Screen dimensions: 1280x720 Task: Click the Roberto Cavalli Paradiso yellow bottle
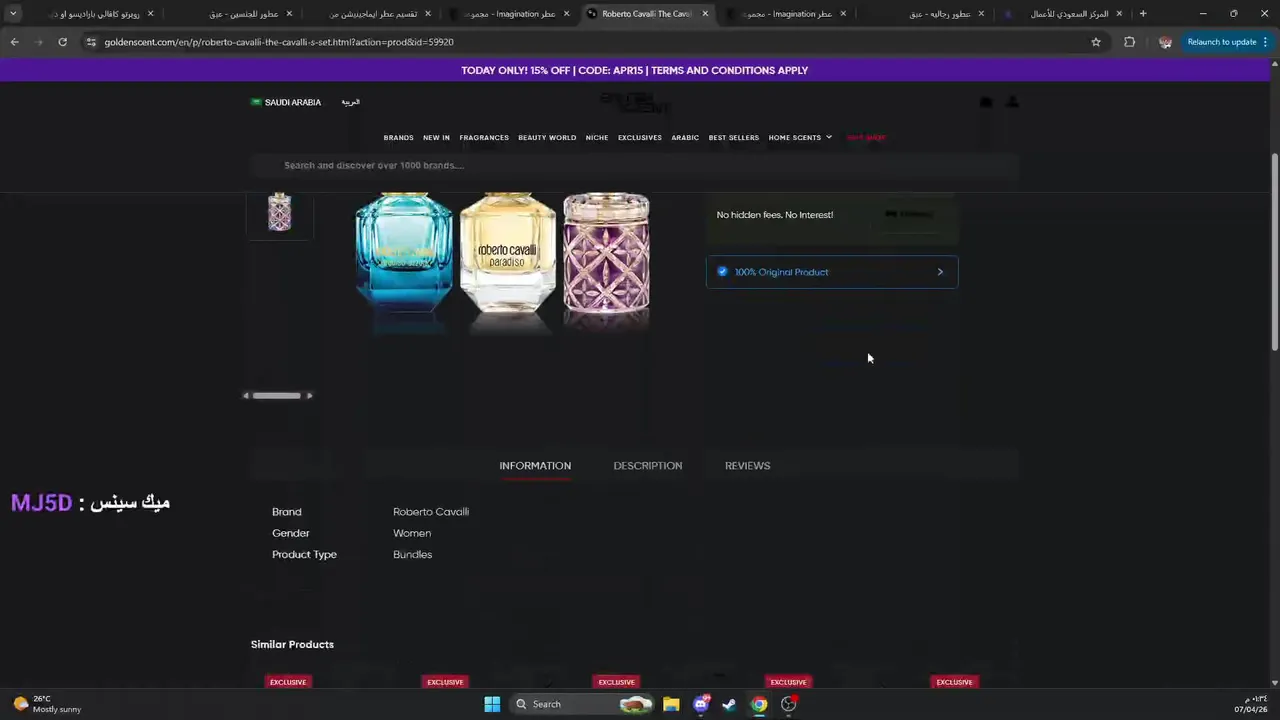[x=508, y=252]
